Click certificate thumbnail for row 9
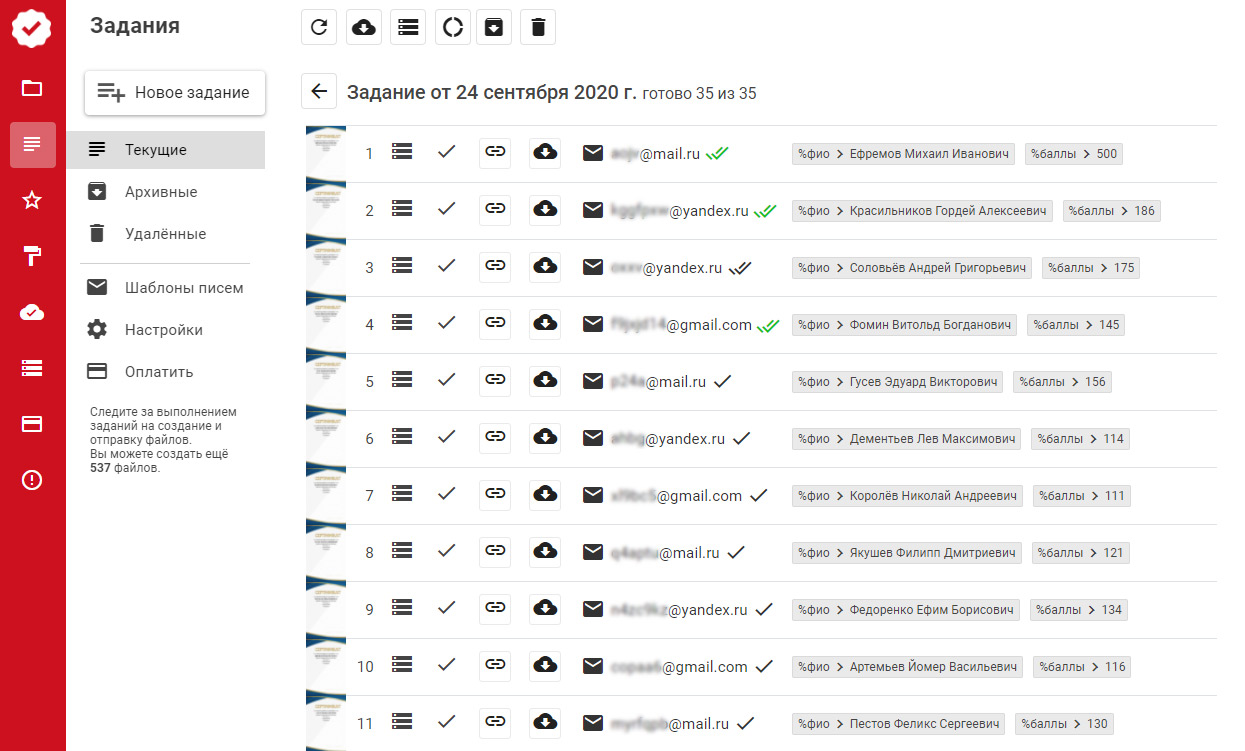1245x751 pixels. click(325, 609)
